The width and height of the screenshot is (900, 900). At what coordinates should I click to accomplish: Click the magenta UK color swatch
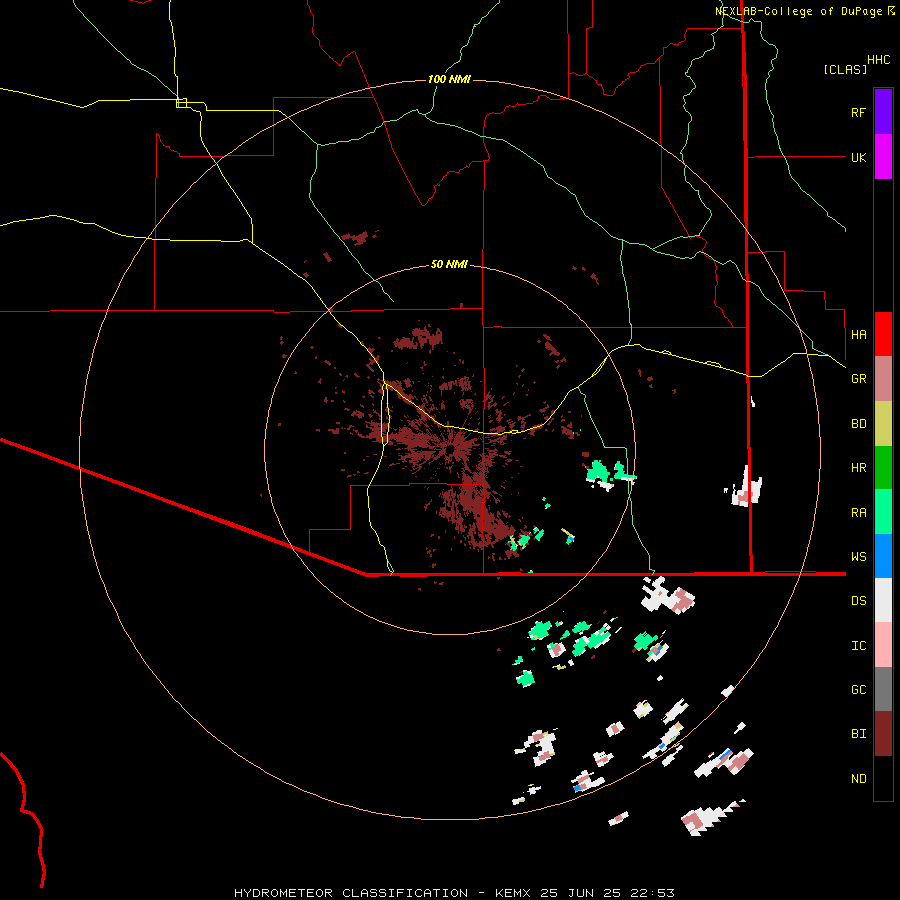(883, 157)
